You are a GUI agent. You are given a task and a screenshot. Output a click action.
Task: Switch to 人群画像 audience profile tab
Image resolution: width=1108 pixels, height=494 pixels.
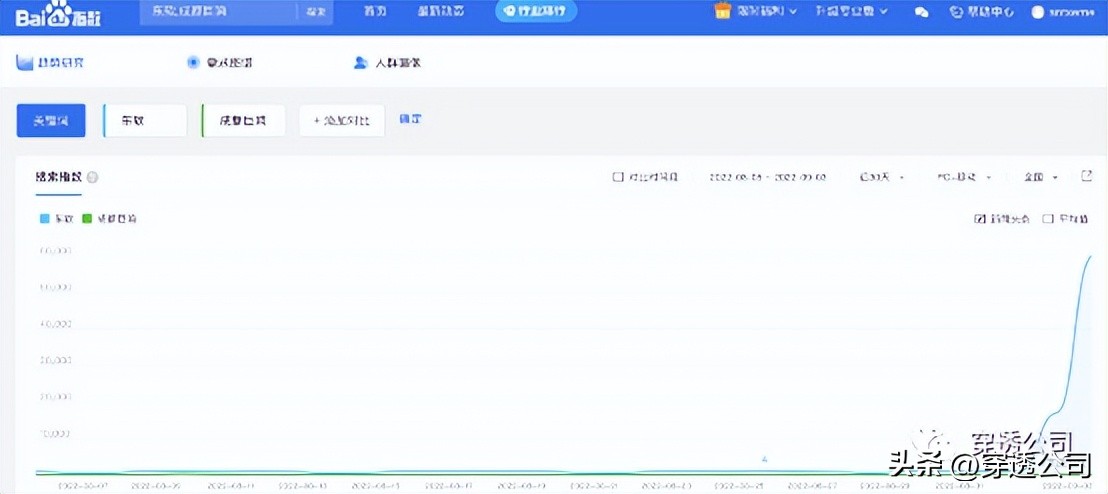point(387,63)
